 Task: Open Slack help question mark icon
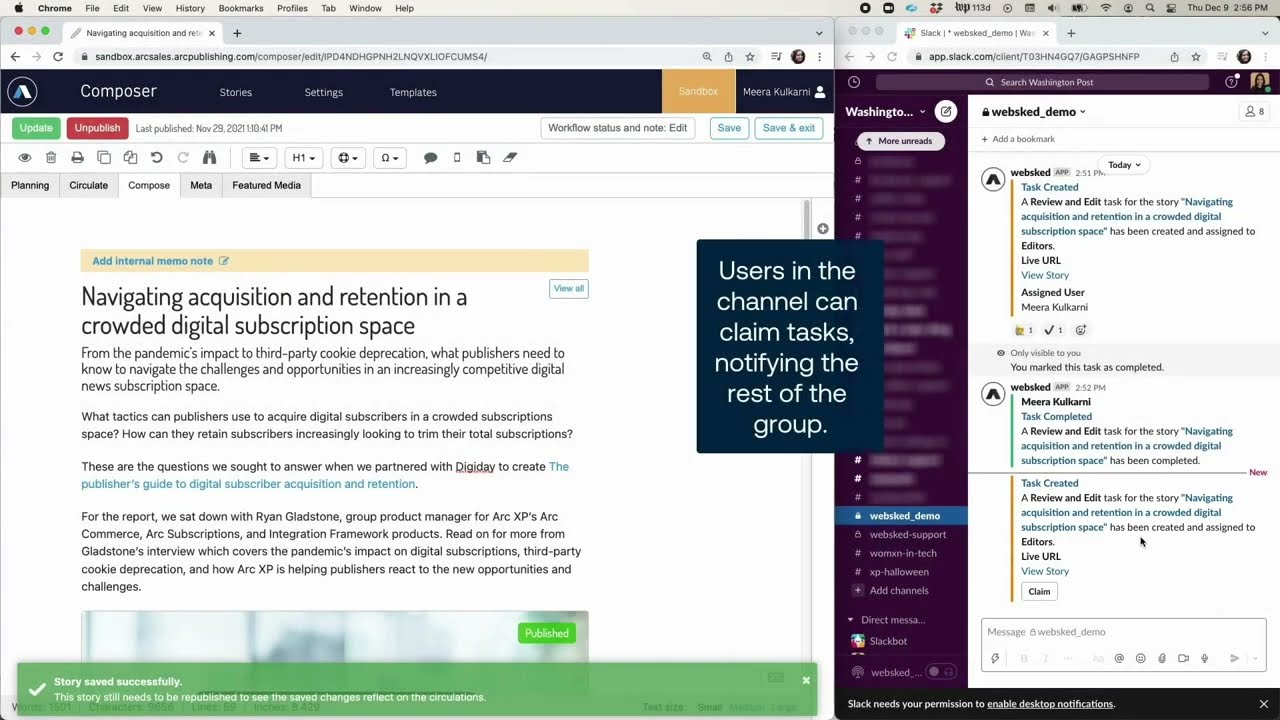coord(1231,82)
